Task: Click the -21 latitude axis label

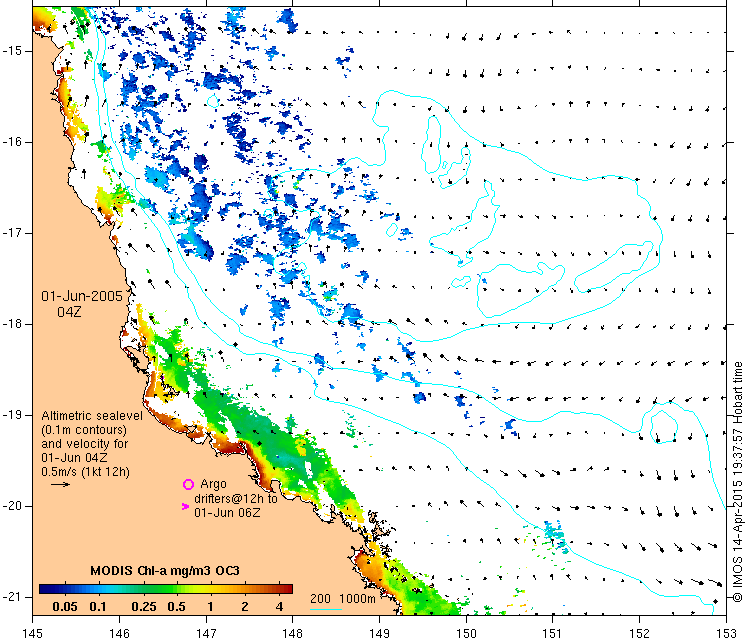Action: 11,597
